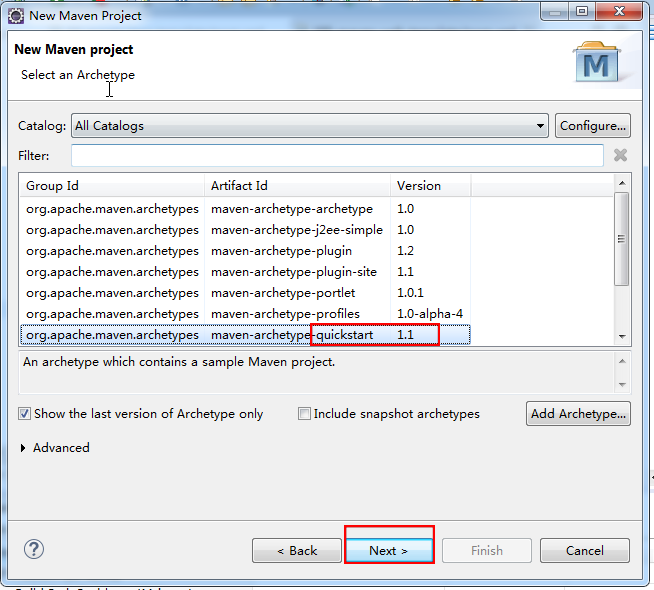Image resolution: width=654 pixels, height=590 pixels.
Task: Click the Add Archetype... button
Action: point(578,414)
